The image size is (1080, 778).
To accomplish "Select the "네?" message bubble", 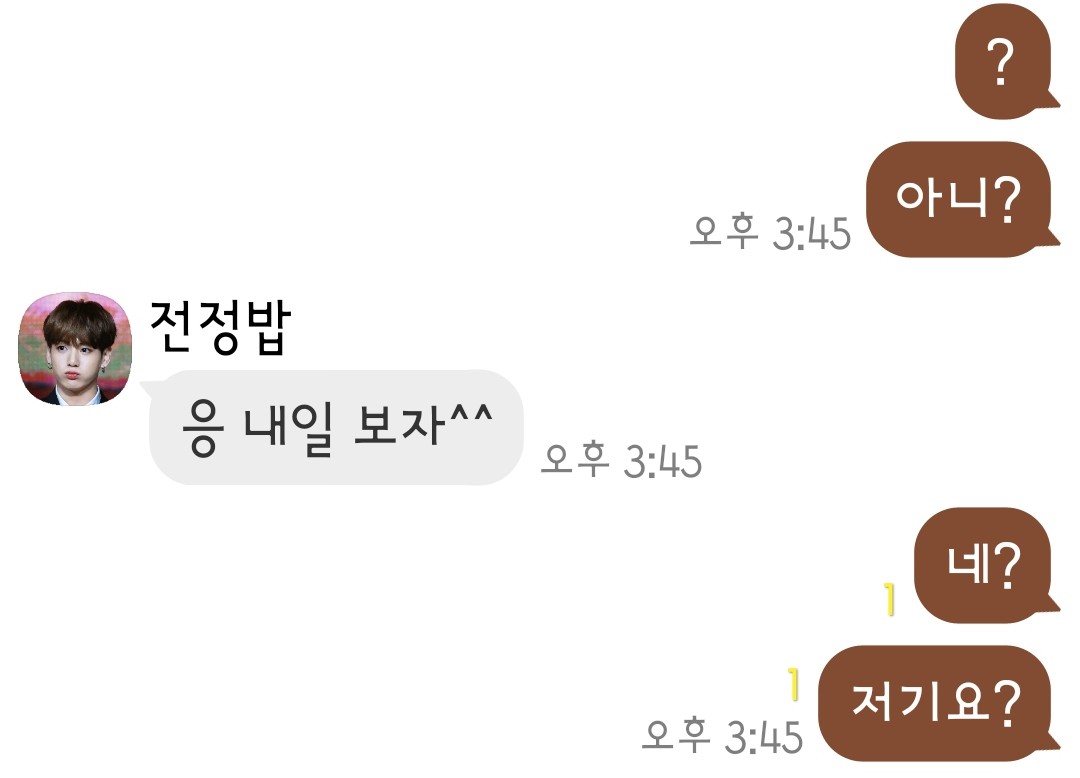I will tap(982, 565).
